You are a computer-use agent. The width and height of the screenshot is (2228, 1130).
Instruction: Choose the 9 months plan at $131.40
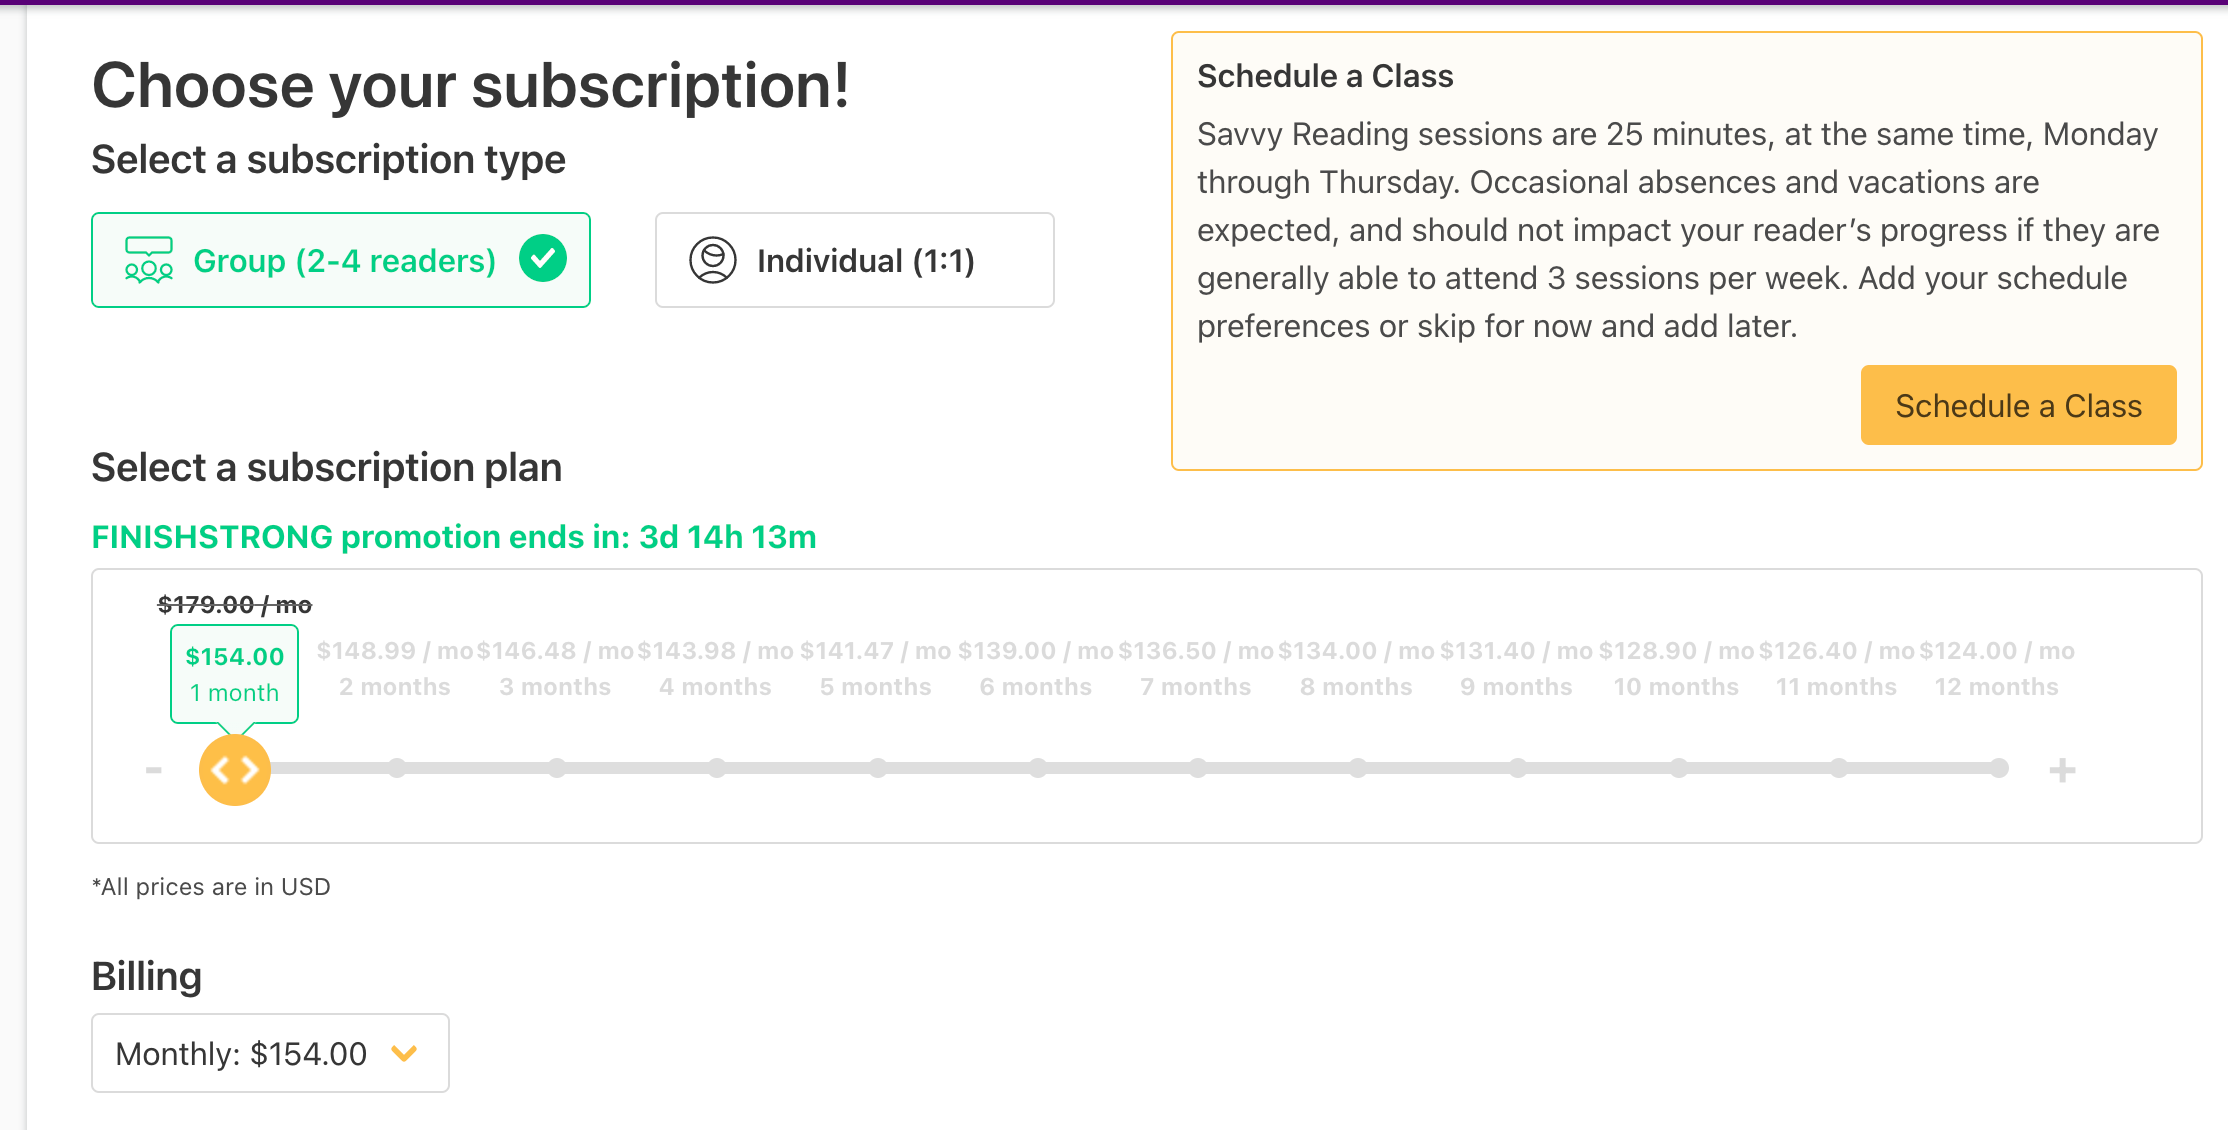pos(1516,669)
